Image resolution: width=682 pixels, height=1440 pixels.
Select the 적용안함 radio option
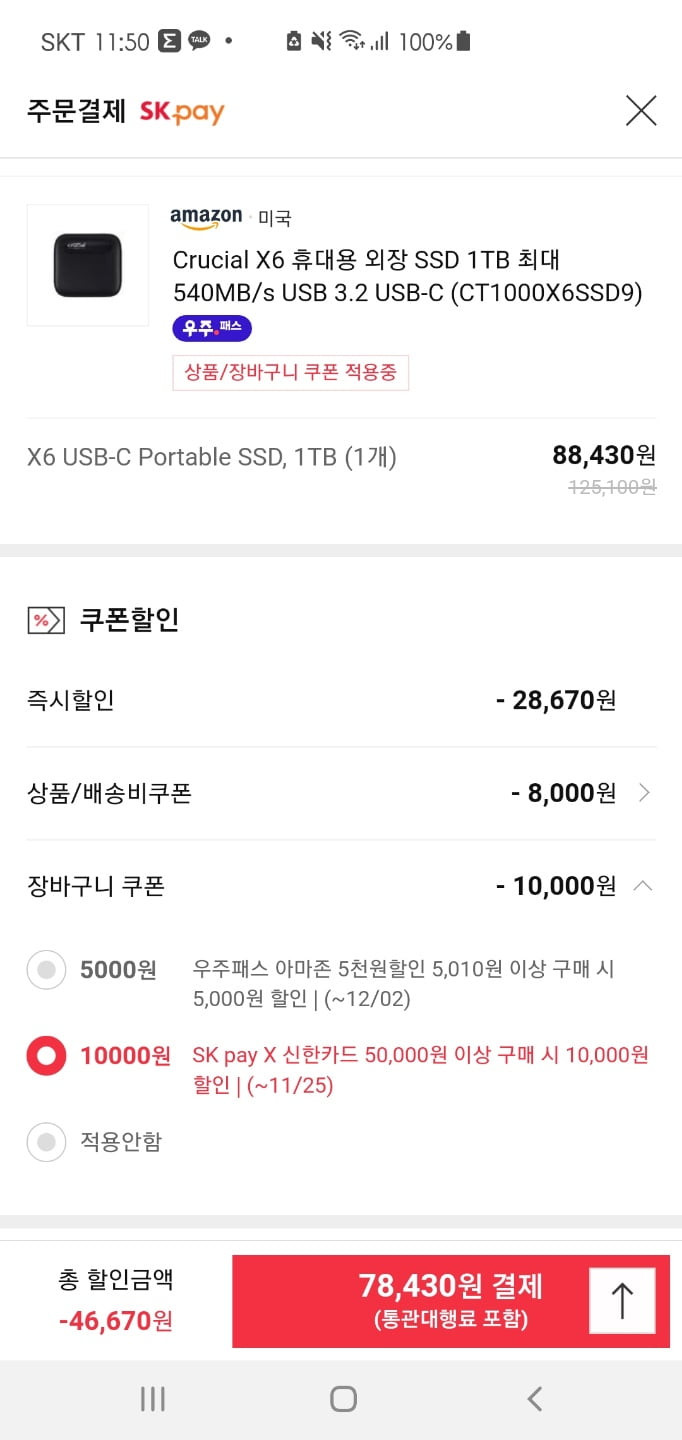pyautogui.click(x=46, y=1142)
